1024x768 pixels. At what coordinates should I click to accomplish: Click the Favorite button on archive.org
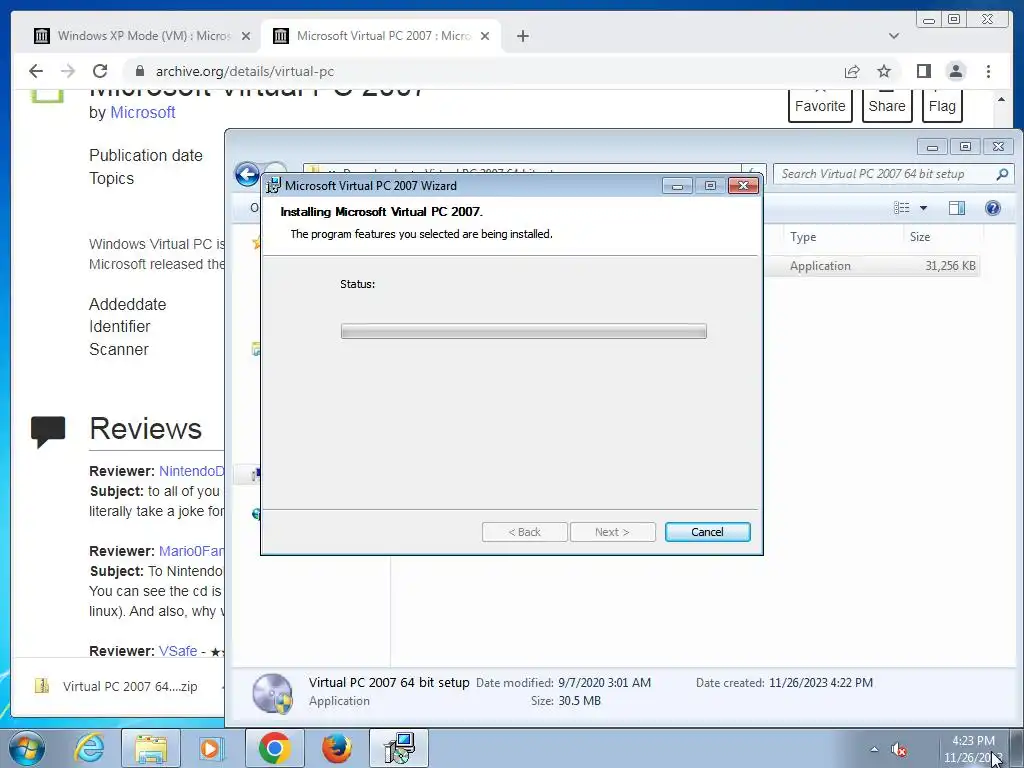pos(820,106)
